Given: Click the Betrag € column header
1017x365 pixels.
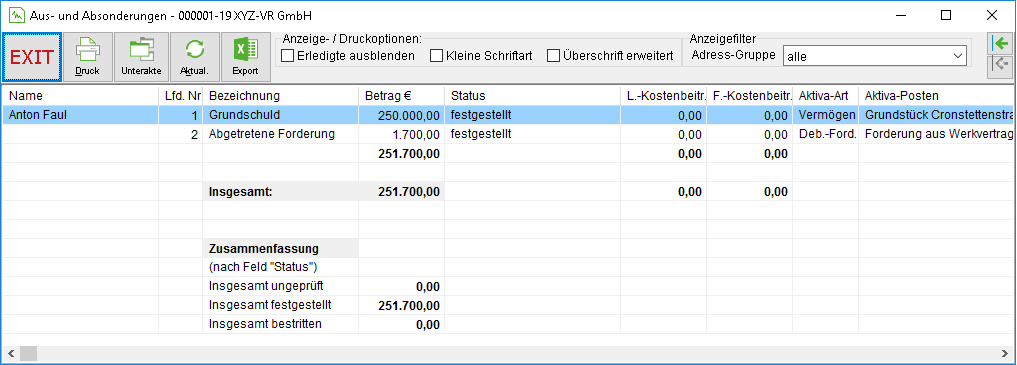Looking at the screenshot, I should tap(402, 96).
